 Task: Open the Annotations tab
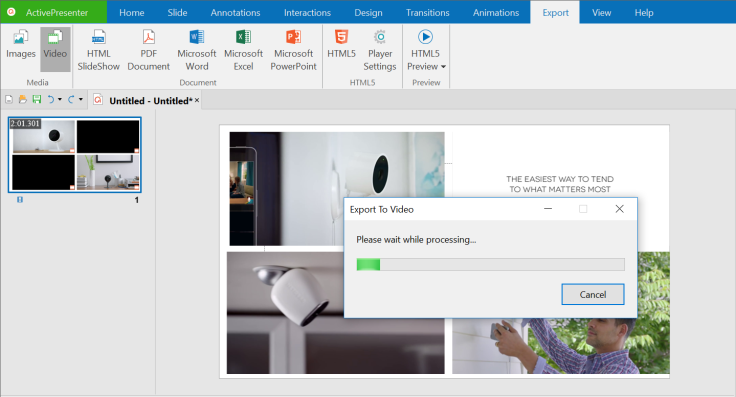235,13
